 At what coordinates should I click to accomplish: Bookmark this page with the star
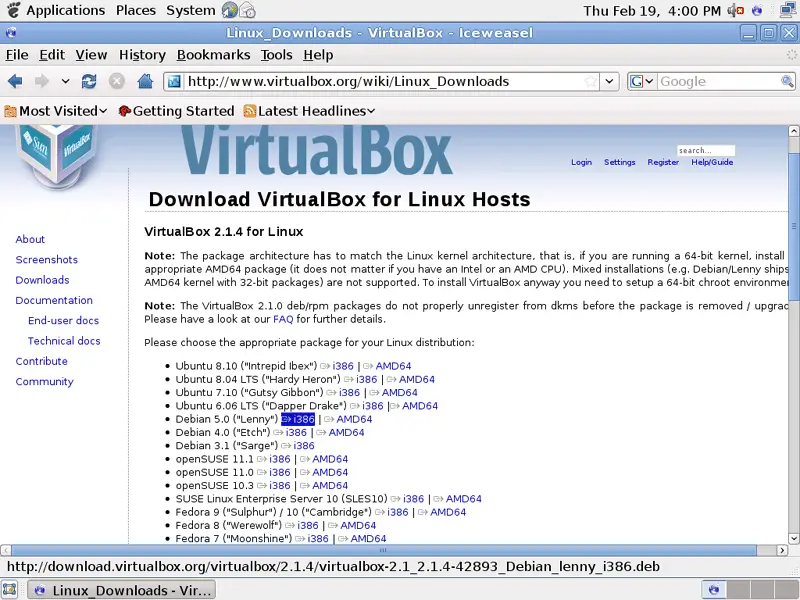[x=590, y=81]
